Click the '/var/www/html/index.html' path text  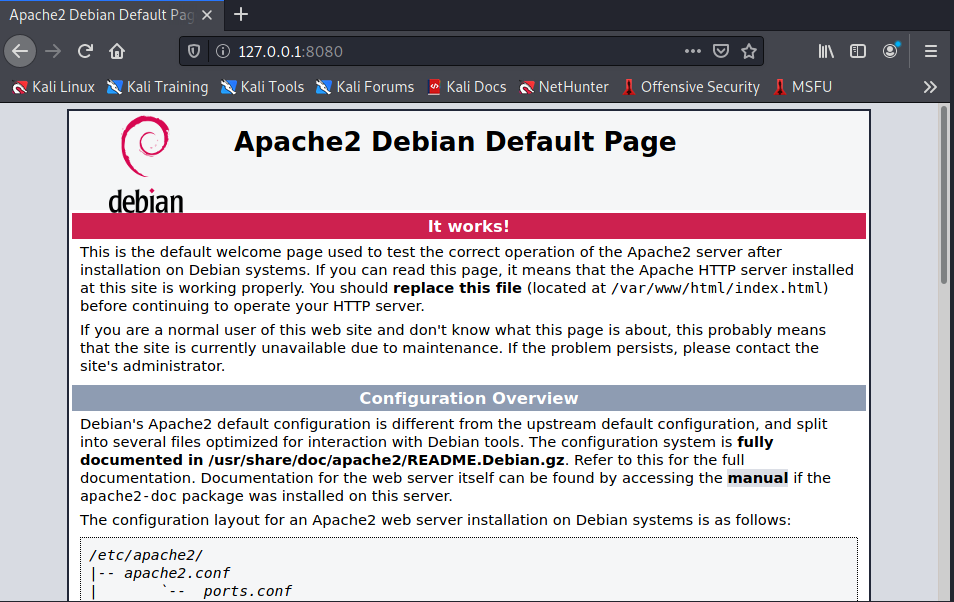pyautogui.click(x=717, y=288)
